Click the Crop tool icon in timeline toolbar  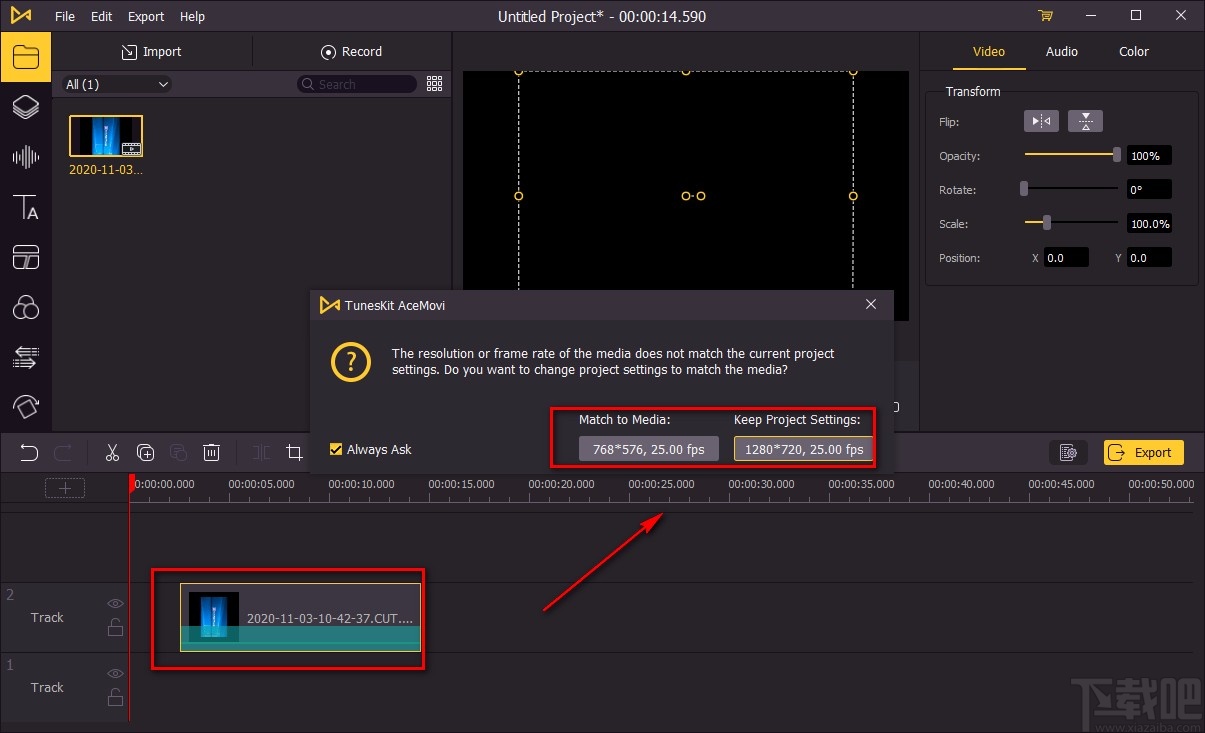point(294,452)
